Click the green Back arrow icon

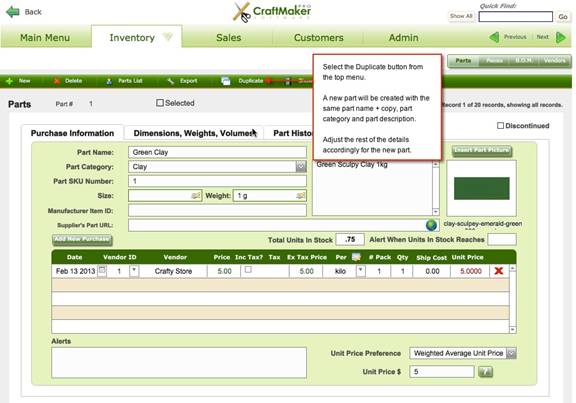pos(13,12)
